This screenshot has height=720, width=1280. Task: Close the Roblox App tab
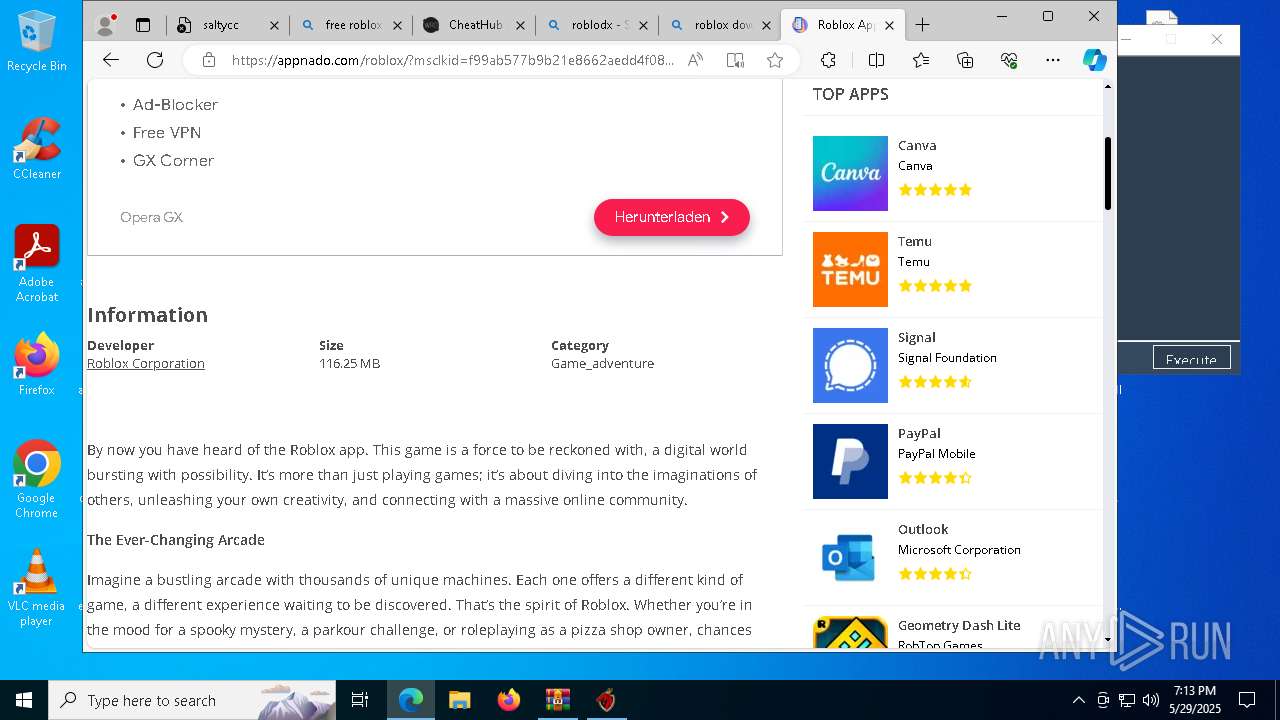click(890, 25)
